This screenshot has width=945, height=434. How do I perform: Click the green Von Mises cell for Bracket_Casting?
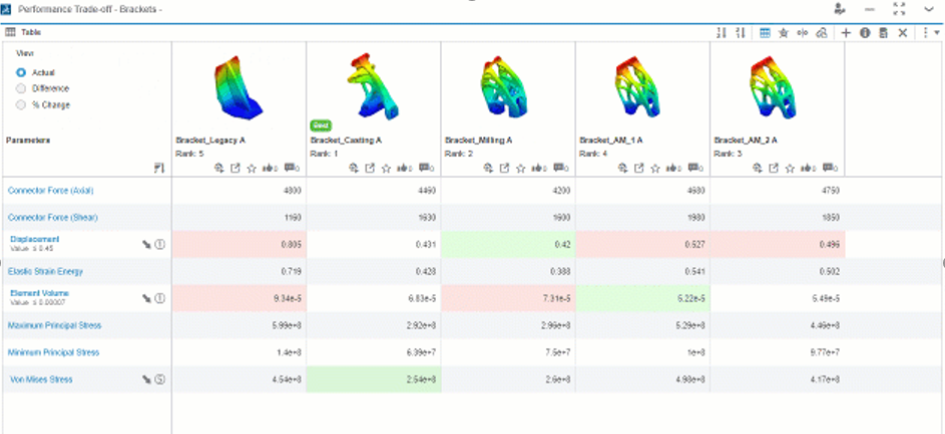pos(373,380)
